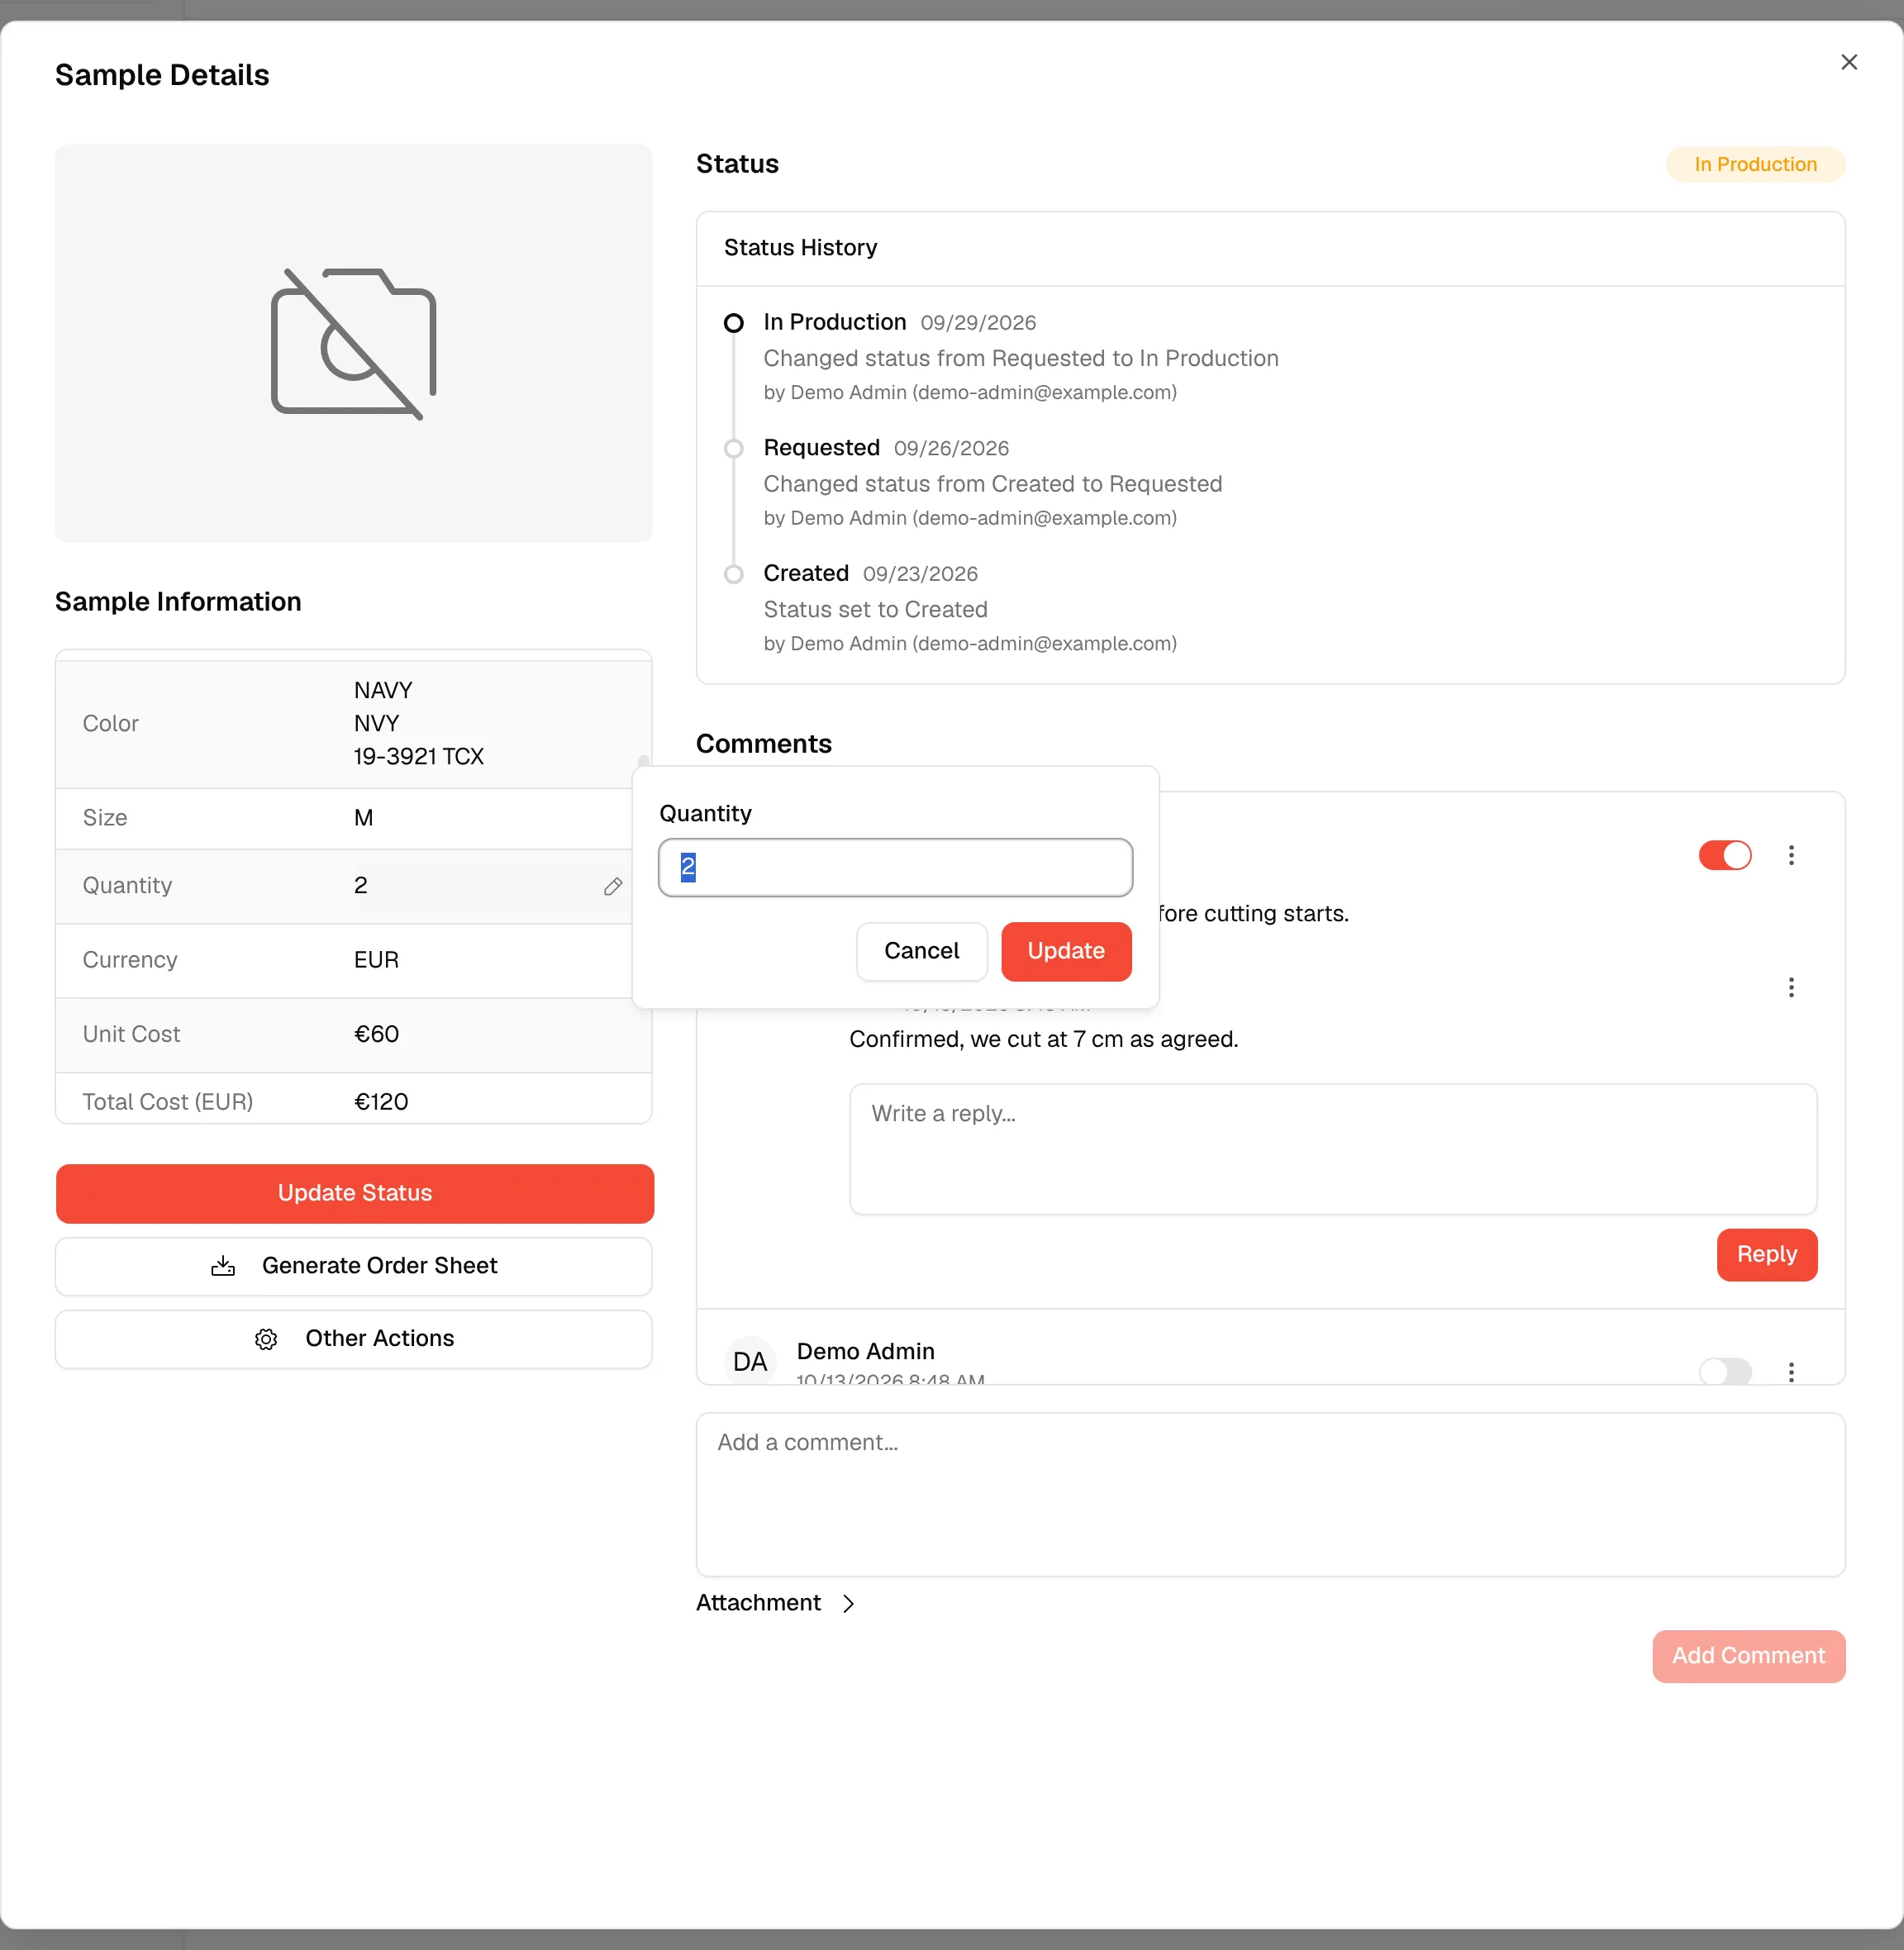Click the 'Status History' heading
This screenshot has width=1904, height=1950.
pos(800,248)
